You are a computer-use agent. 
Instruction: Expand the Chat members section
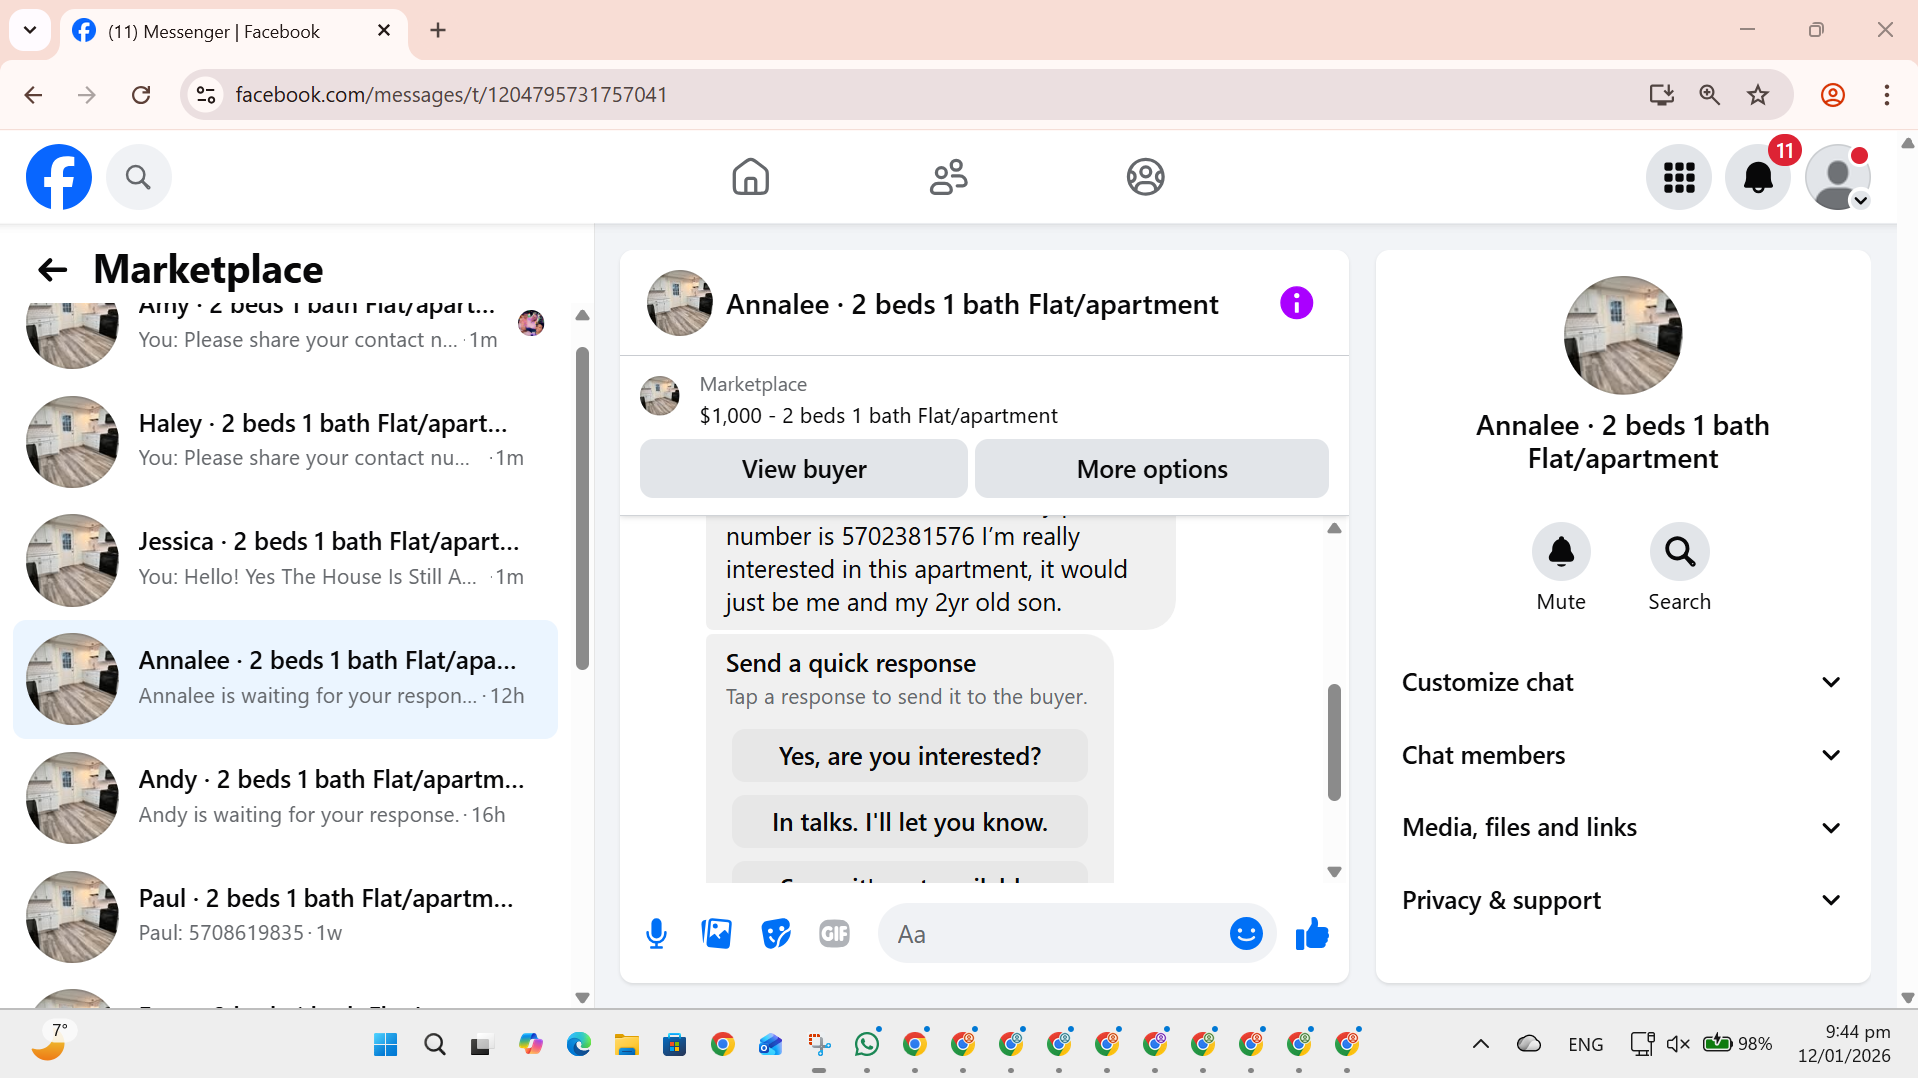(1622, 755)
